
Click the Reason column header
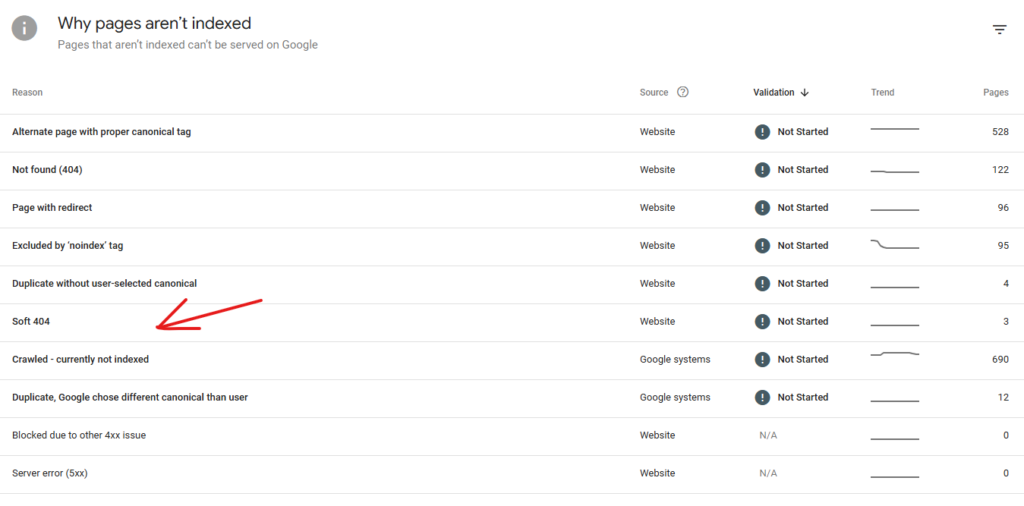pyautogui.click(x=27, y=93)
